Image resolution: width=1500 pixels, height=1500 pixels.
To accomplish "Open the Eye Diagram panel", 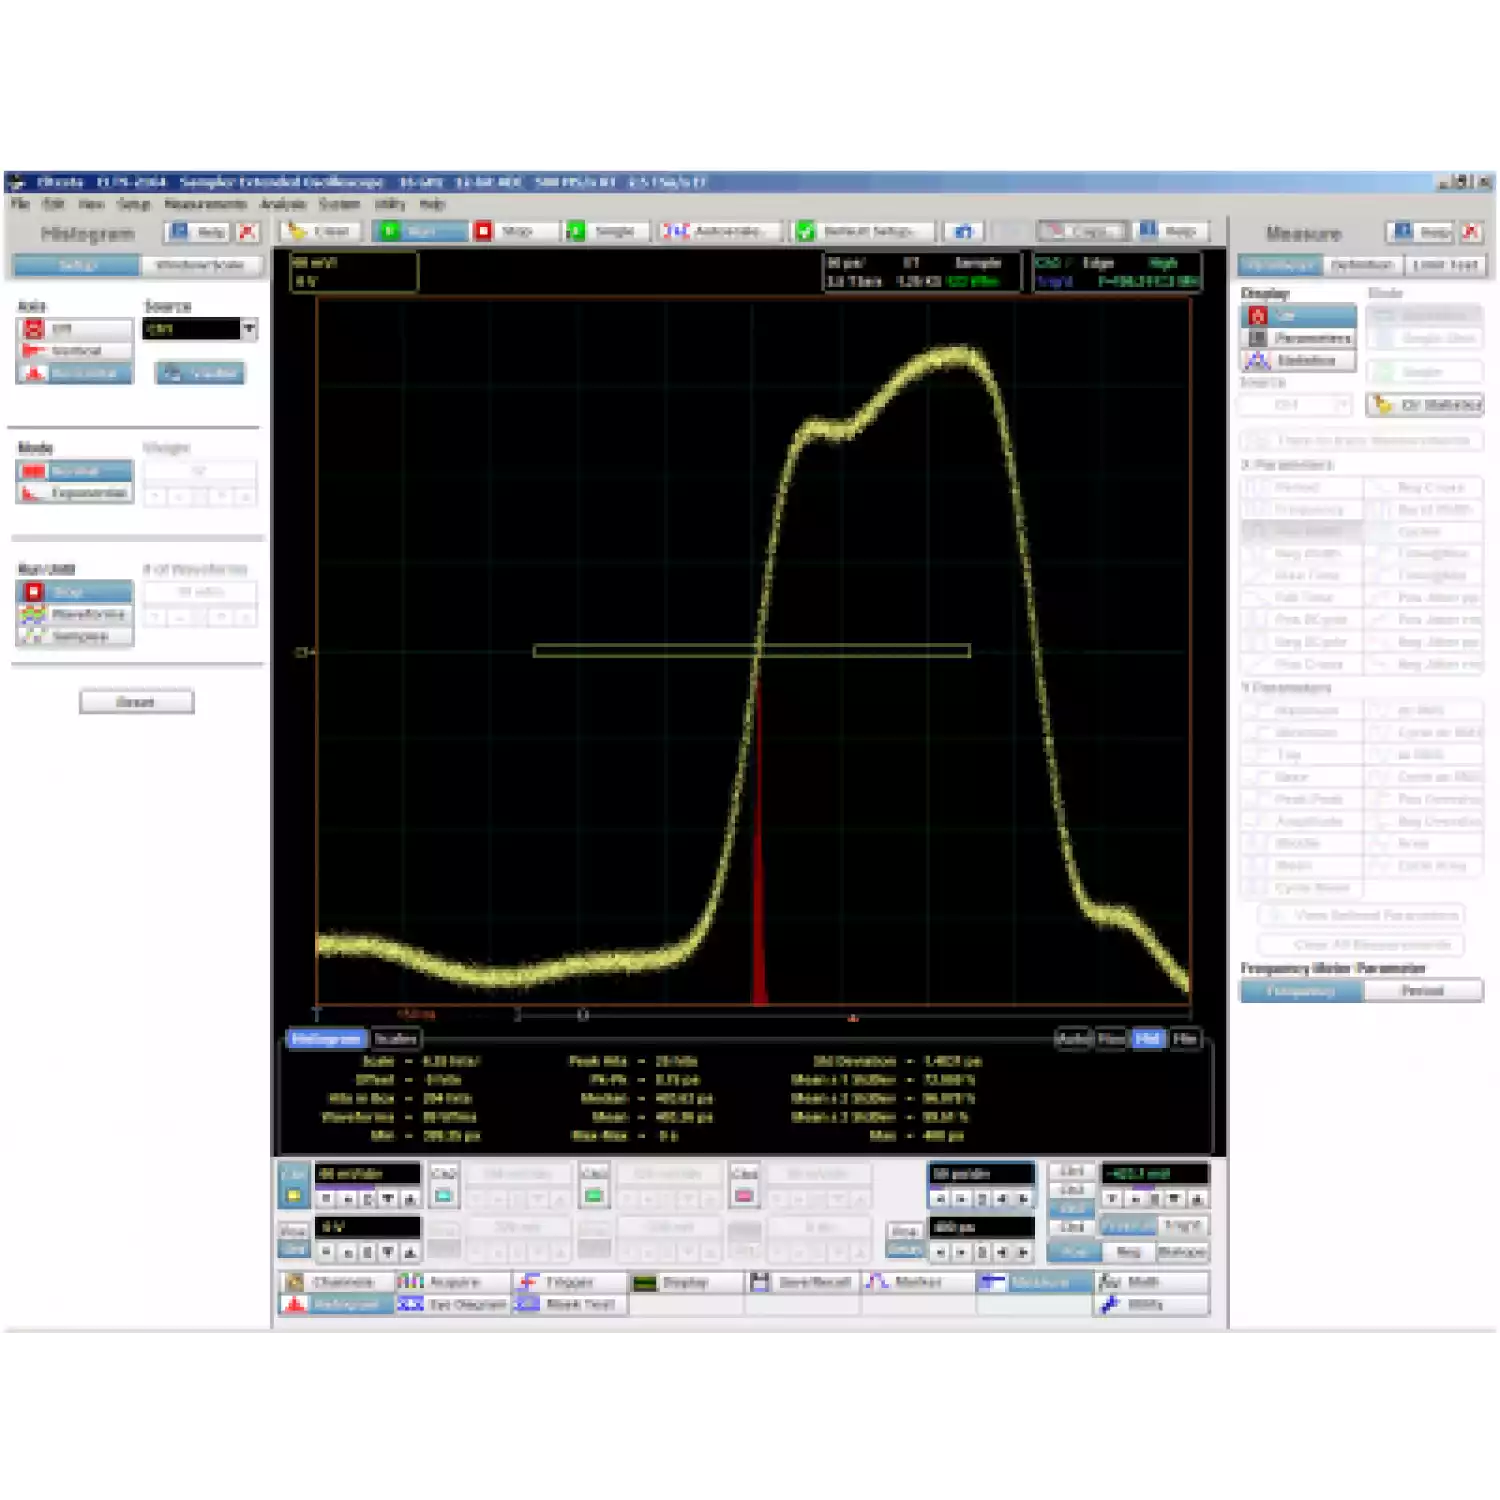I will [x=453, y=1304].
